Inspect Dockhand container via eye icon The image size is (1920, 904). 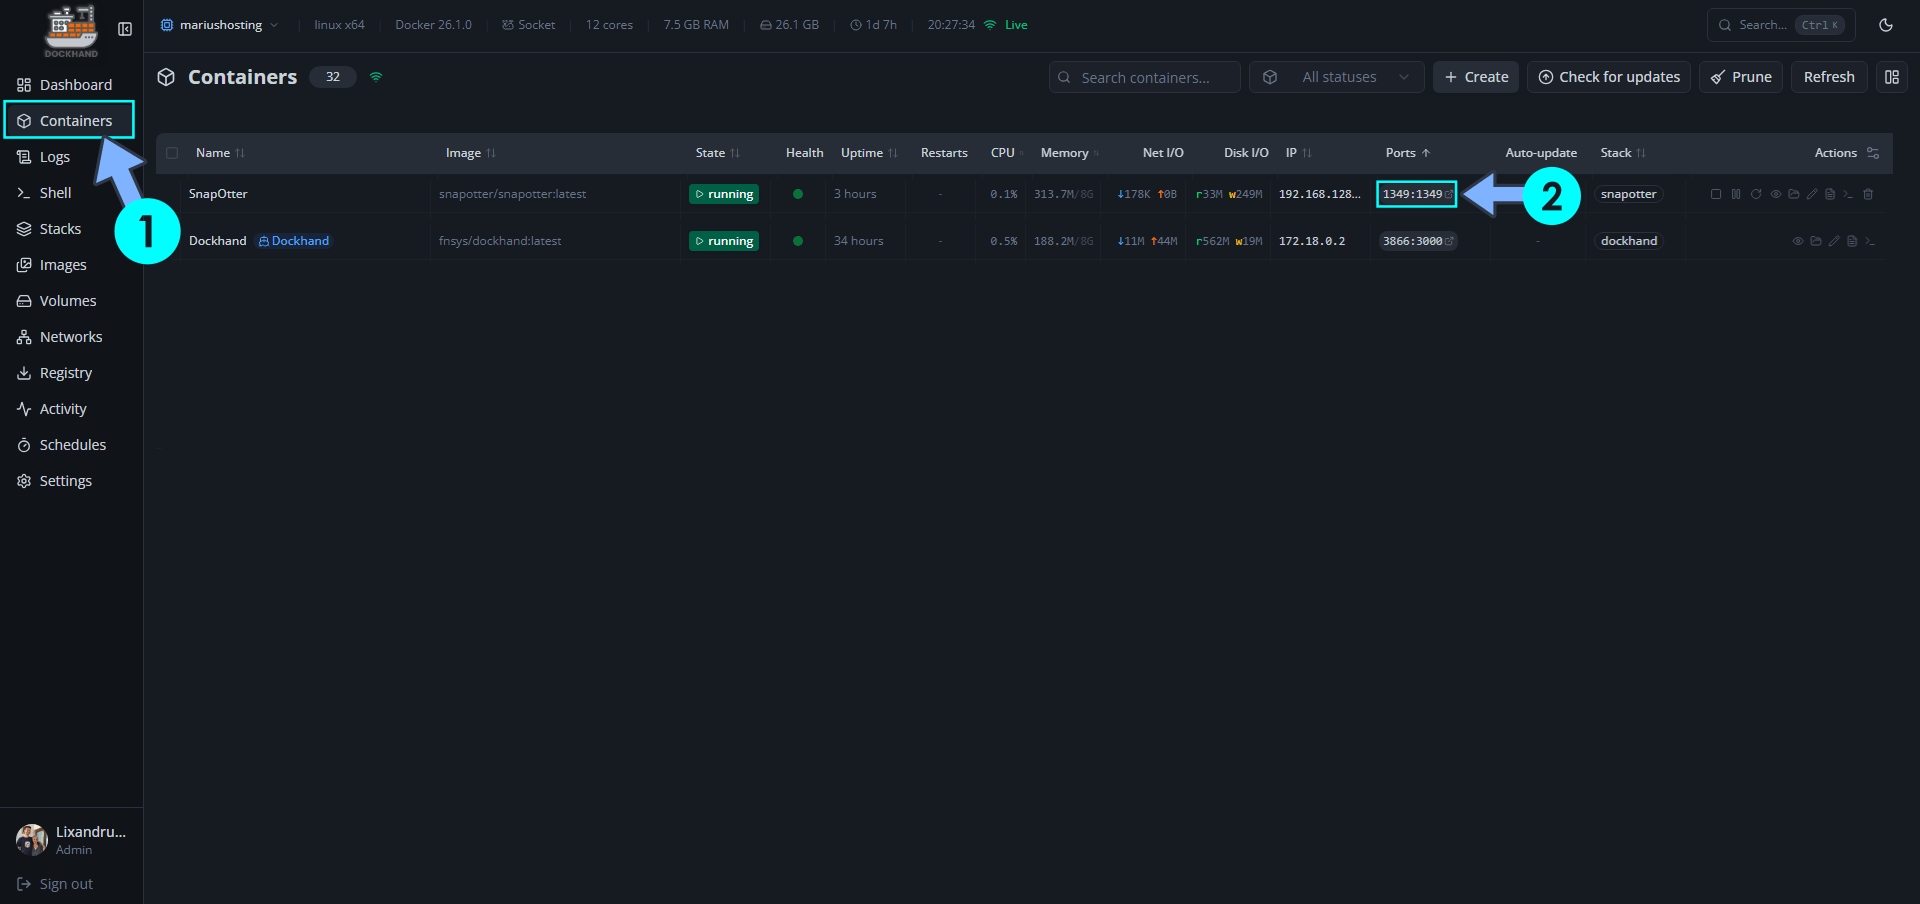1798,241
